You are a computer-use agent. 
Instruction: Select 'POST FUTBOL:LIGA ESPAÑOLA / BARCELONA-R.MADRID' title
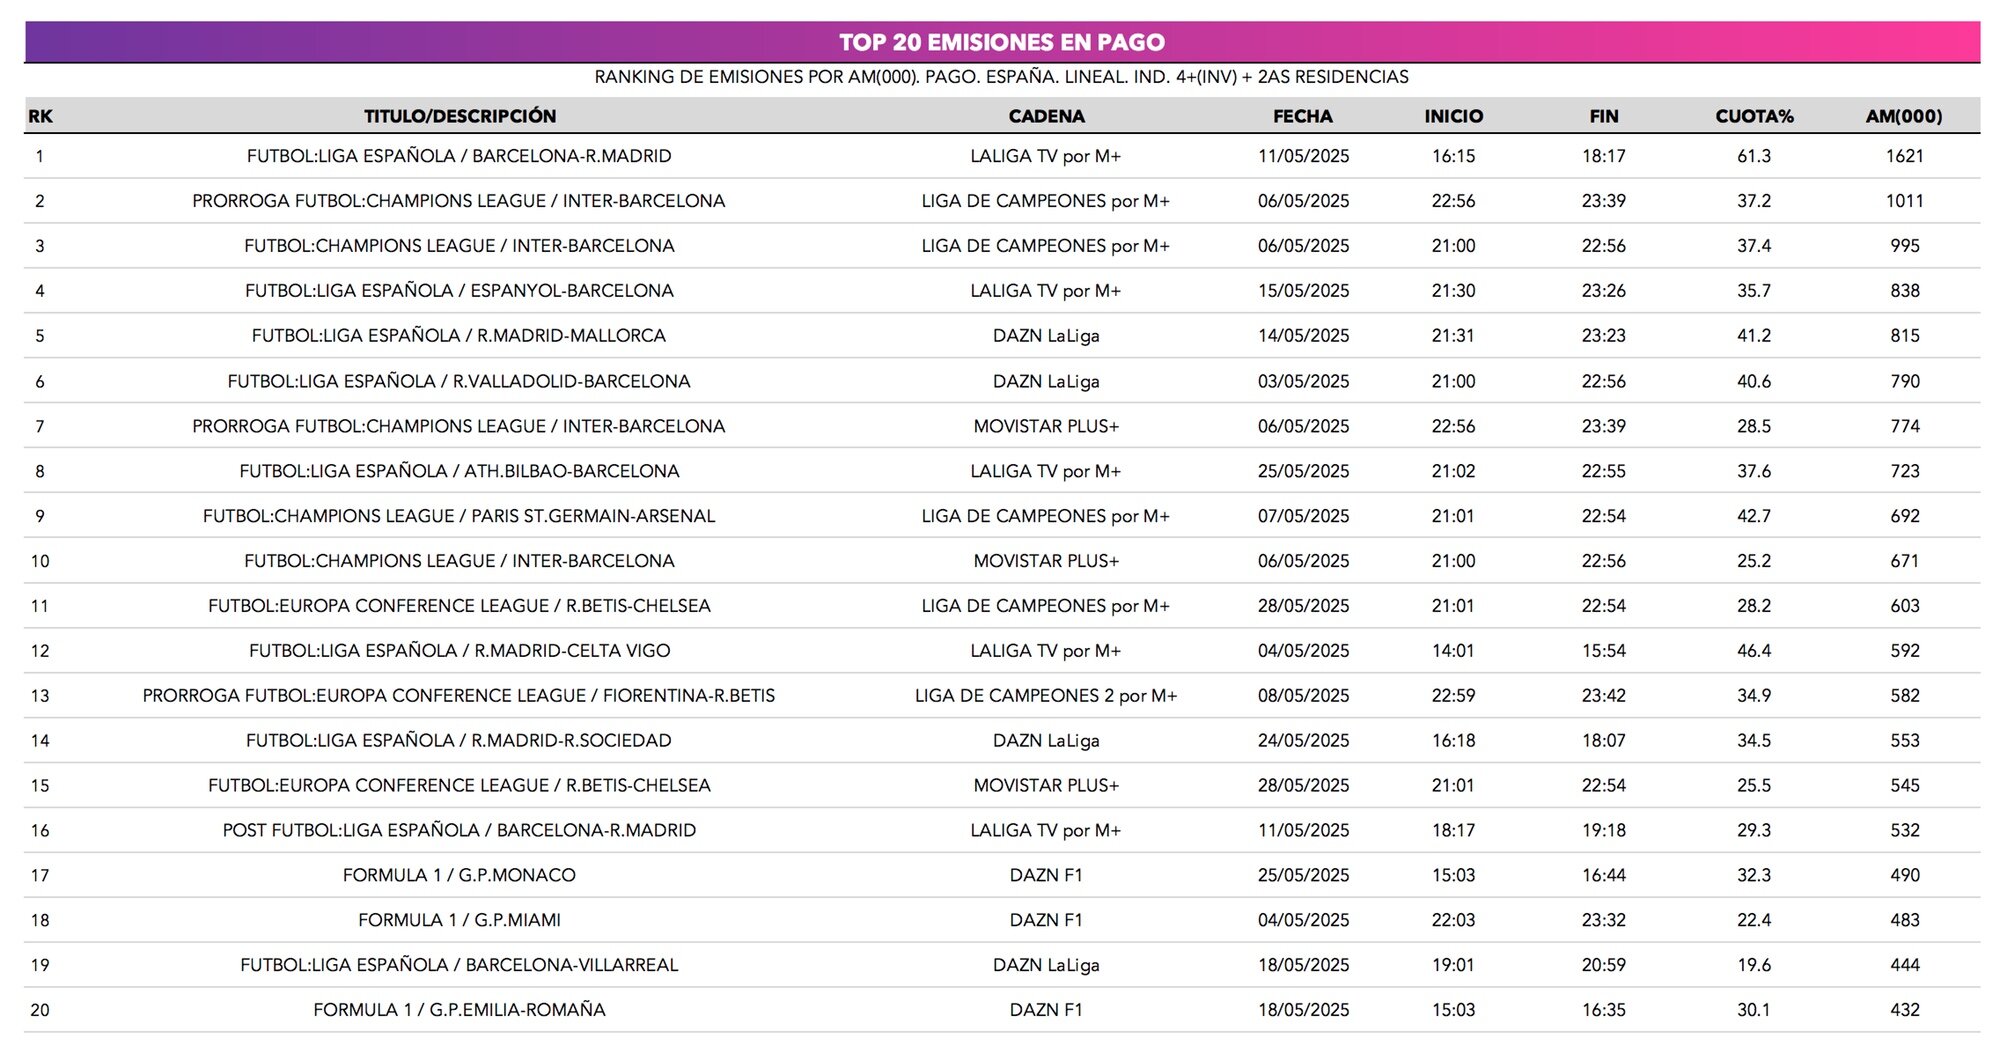(x=459, y=831)
